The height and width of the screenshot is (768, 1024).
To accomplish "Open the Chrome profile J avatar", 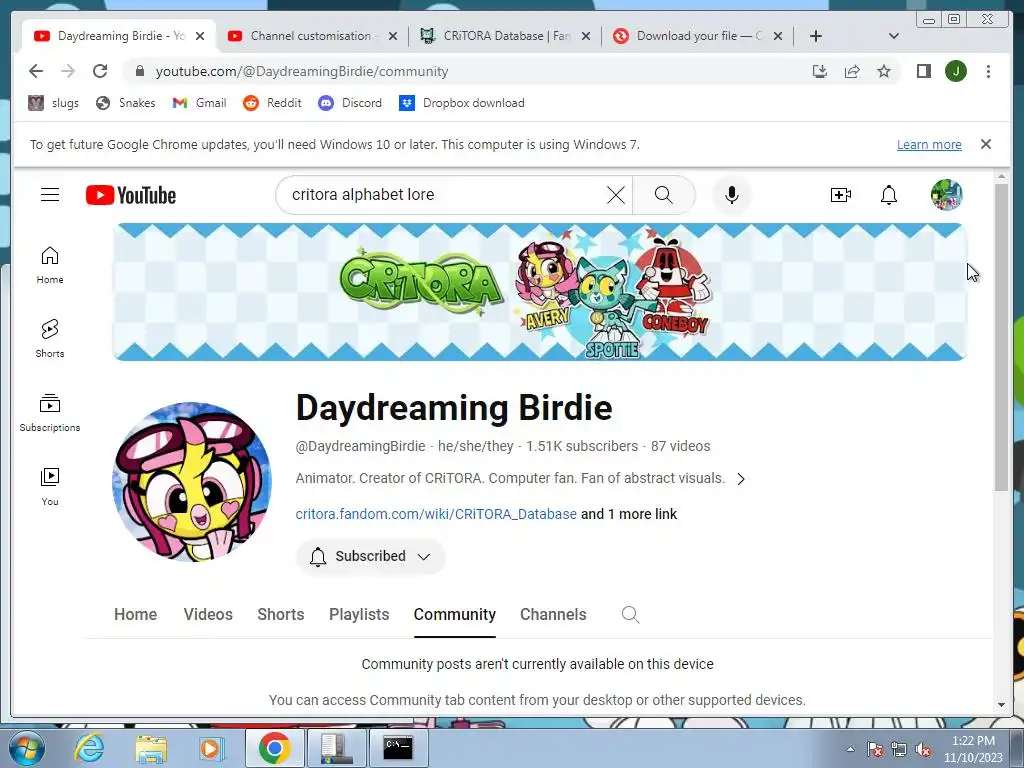I will [x=956, y=71].
